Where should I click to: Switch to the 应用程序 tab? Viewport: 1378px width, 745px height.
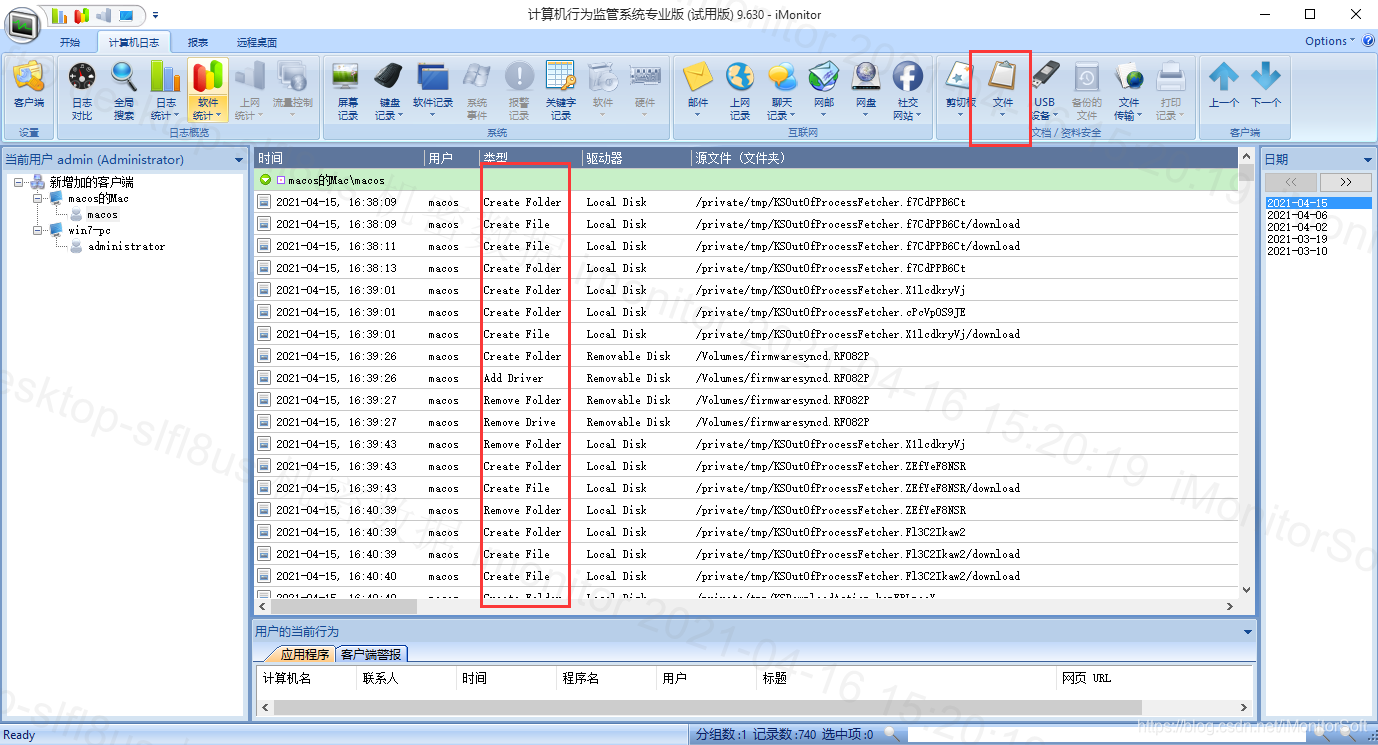pyautogui.click(x=304, y=654)
